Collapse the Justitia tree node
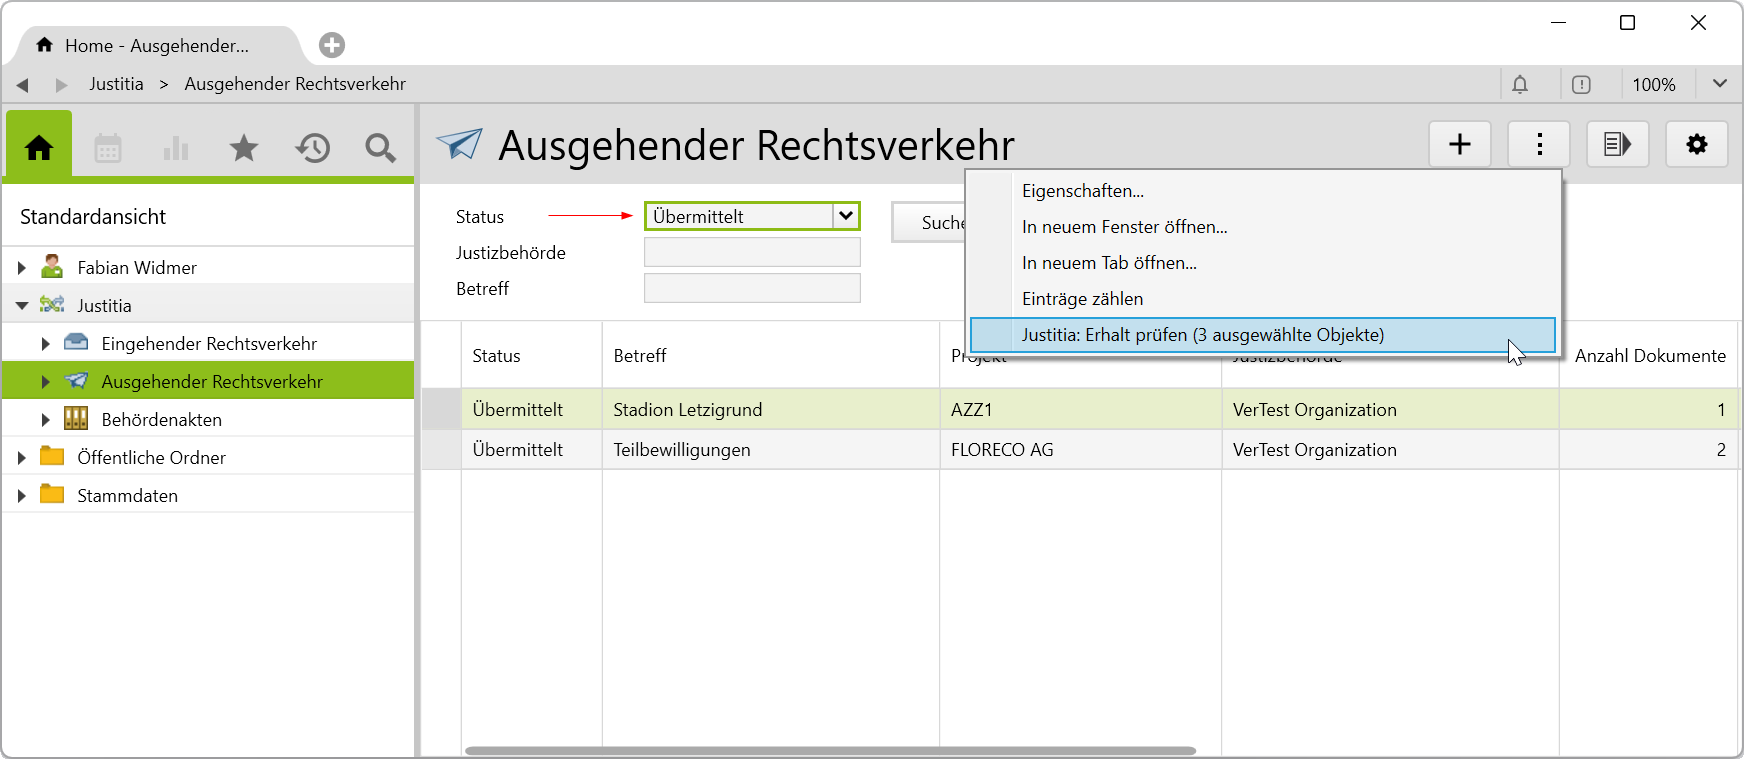 [21, 305]
